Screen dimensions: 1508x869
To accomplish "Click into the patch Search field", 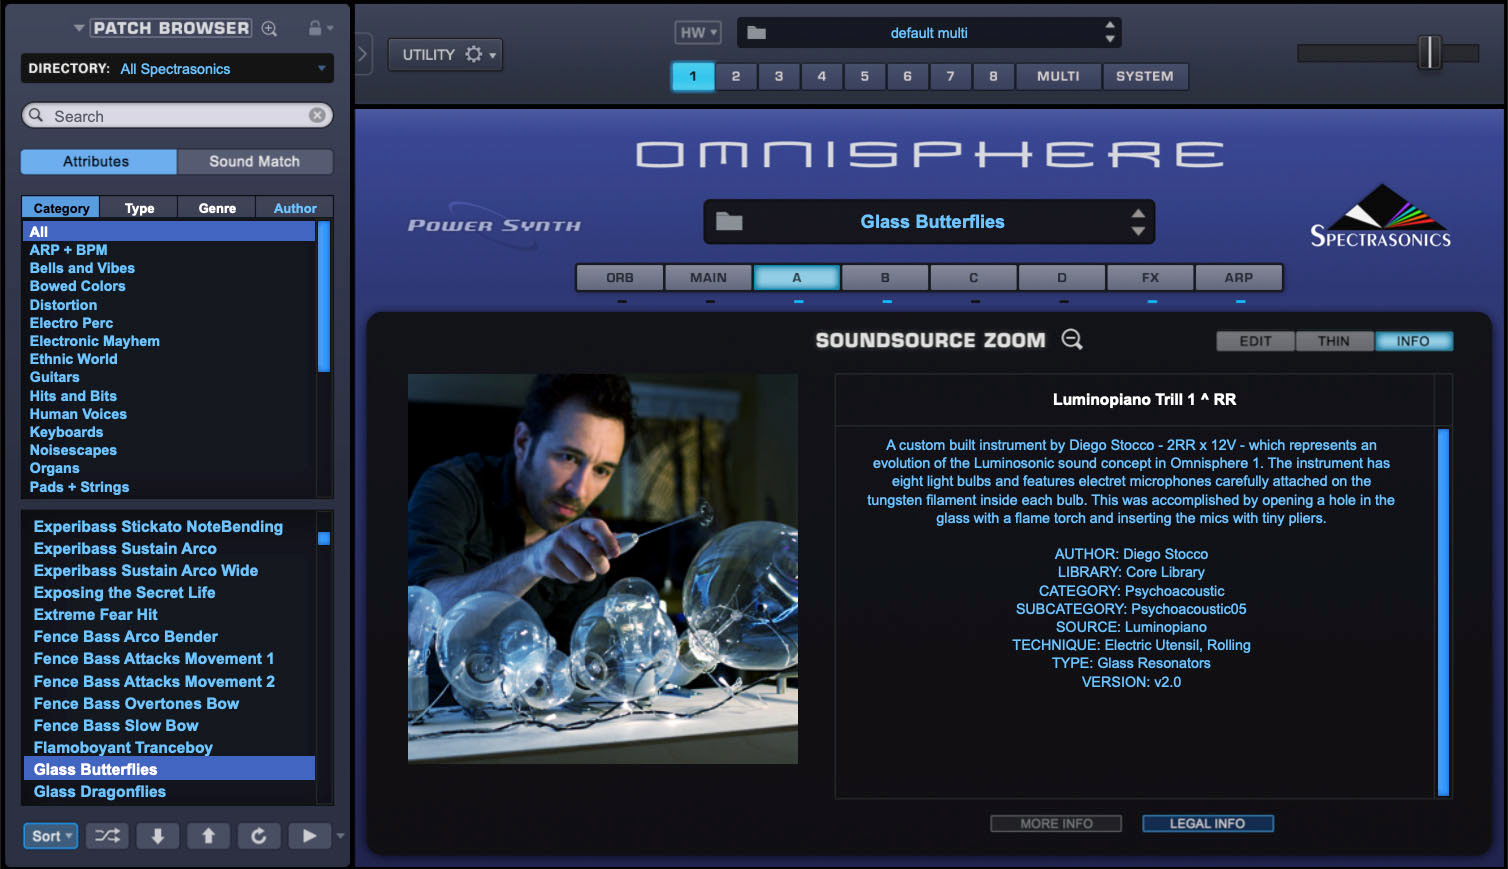I will click(x=177, y=116).
